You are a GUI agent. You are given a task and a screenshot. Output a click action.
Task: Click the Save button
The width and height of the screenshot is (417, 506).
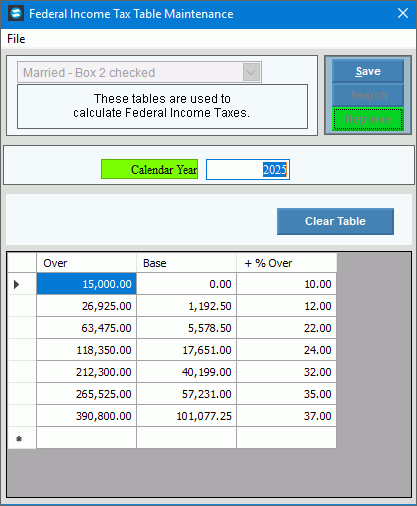368,71
